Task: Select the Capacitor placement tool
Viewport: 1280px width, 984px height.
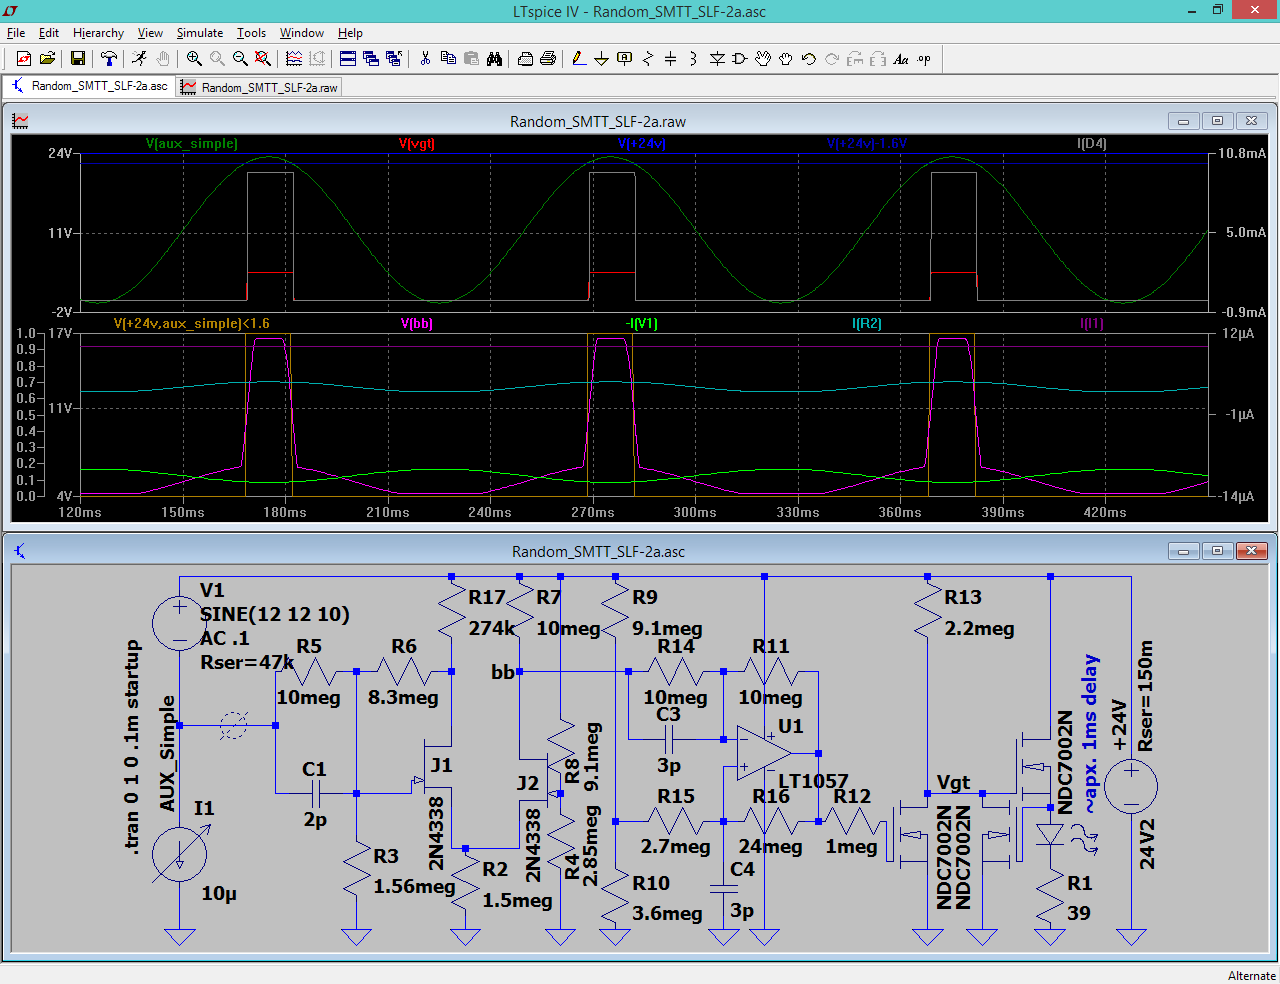Action: click(x=671, y=59)
